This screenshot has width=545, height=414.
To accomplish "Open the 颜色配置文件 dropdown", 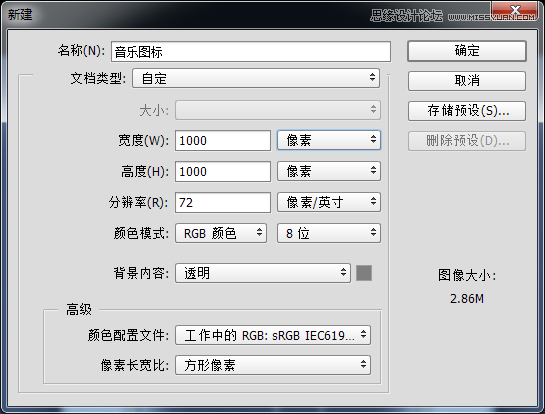I will point(273,335).
